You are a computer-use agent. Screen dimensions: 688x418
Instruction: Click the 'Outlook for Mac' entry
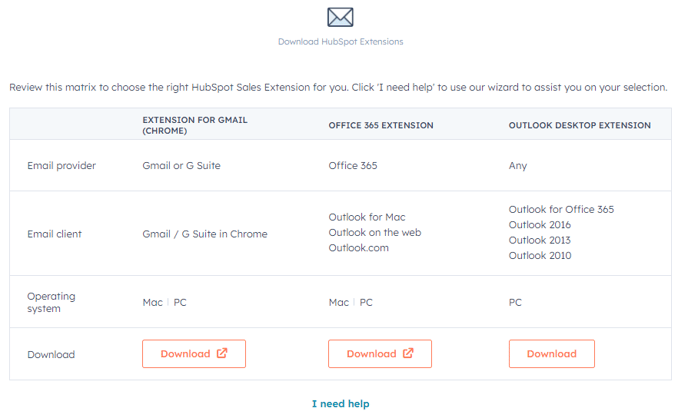tap(367, 217)
